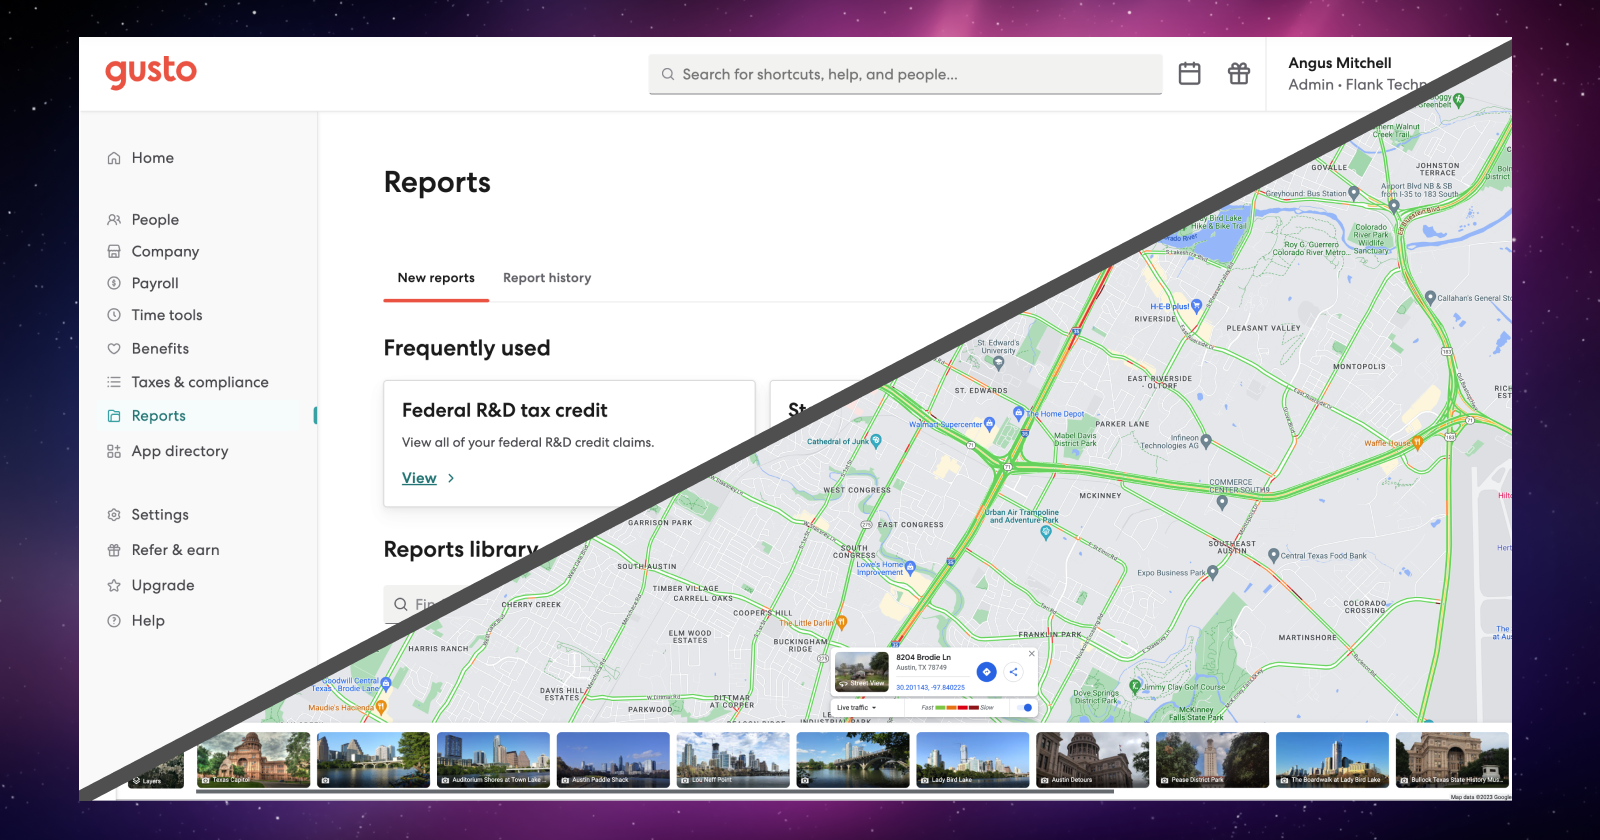Screen dimensions: 1600x840
Task: Click the top search shortcuts input field
Action: point(905,74)
